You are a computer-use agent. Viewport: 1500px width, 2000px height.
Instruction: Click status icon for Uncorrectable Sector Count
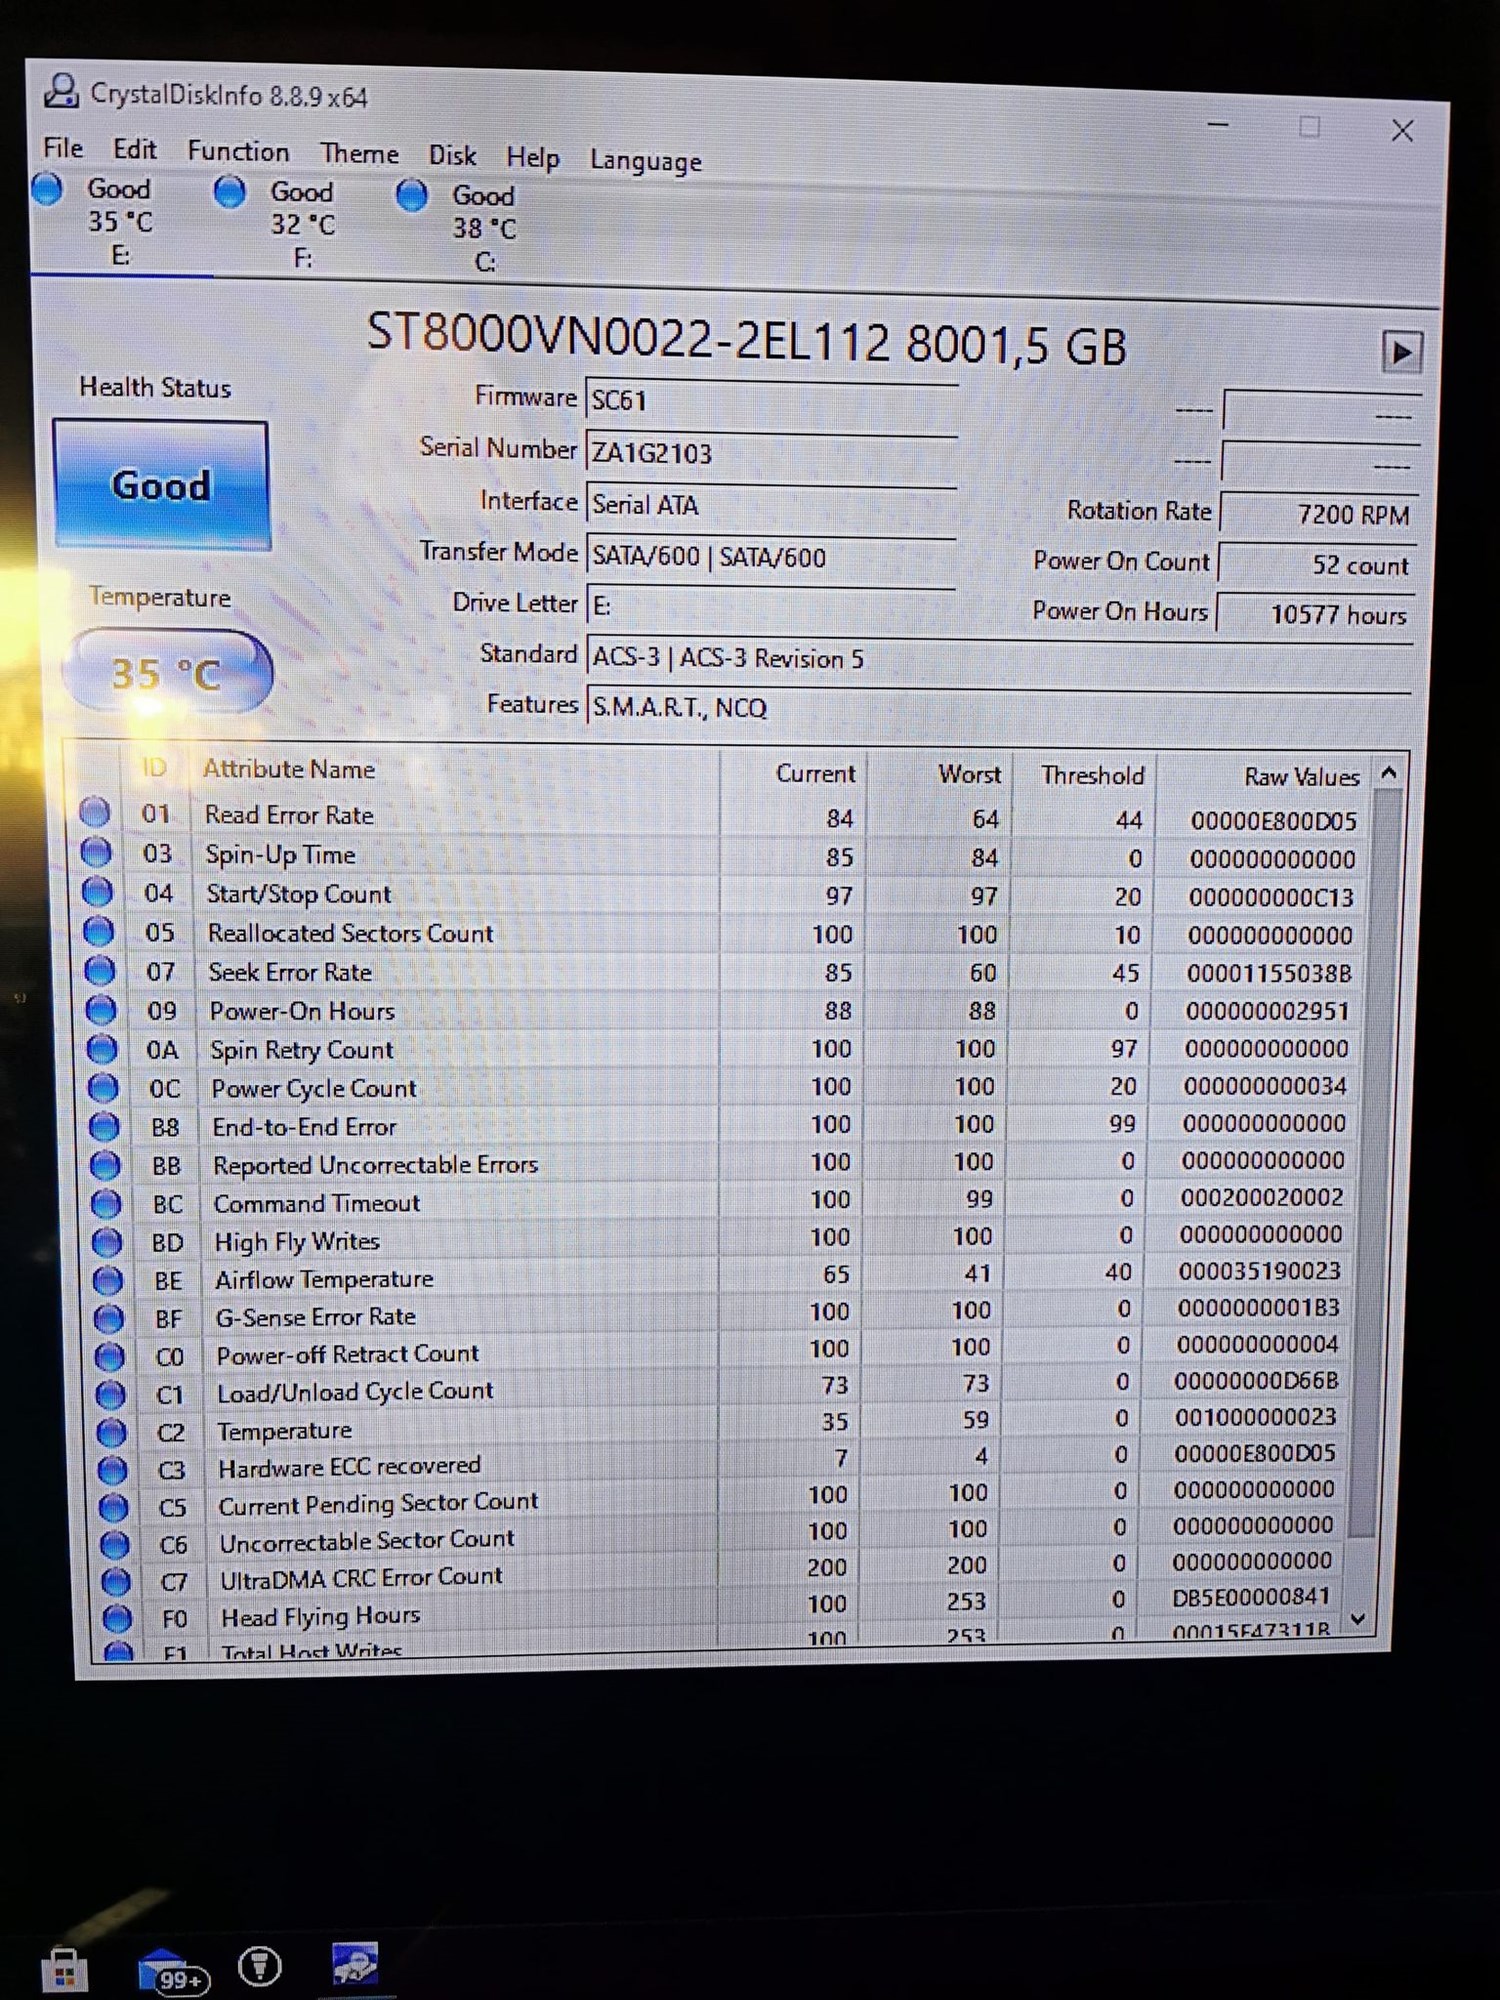click(x=114, y=1544)
